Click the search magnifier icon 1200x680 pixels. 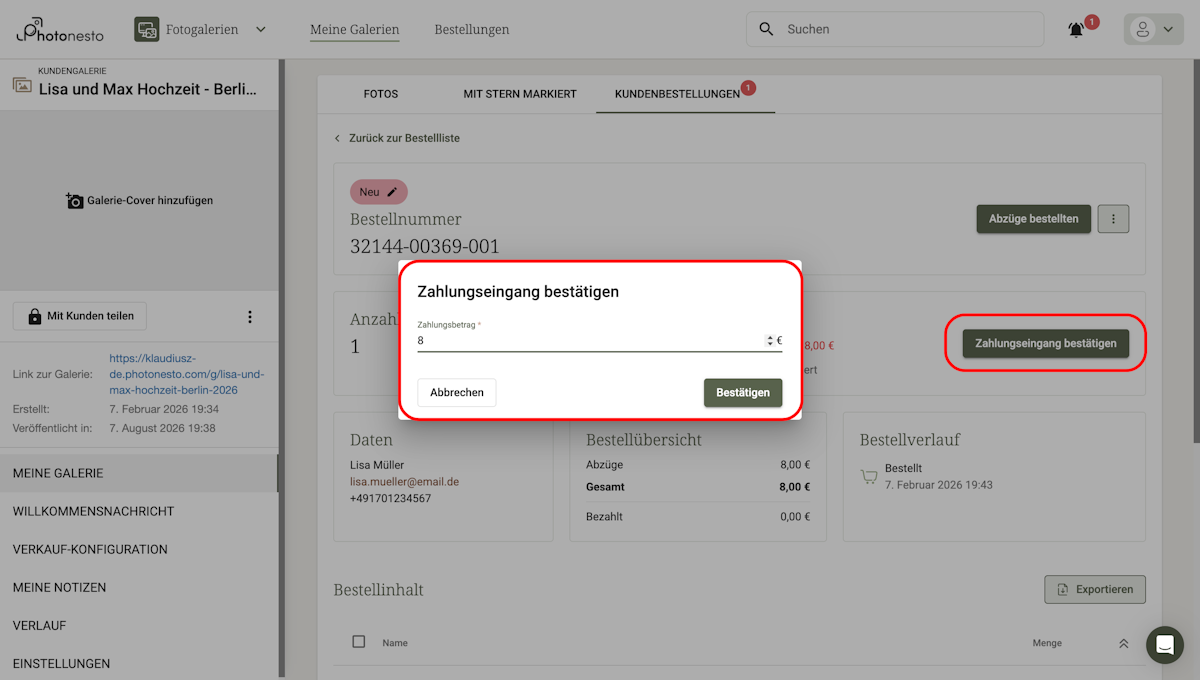(x=767, y=29)
